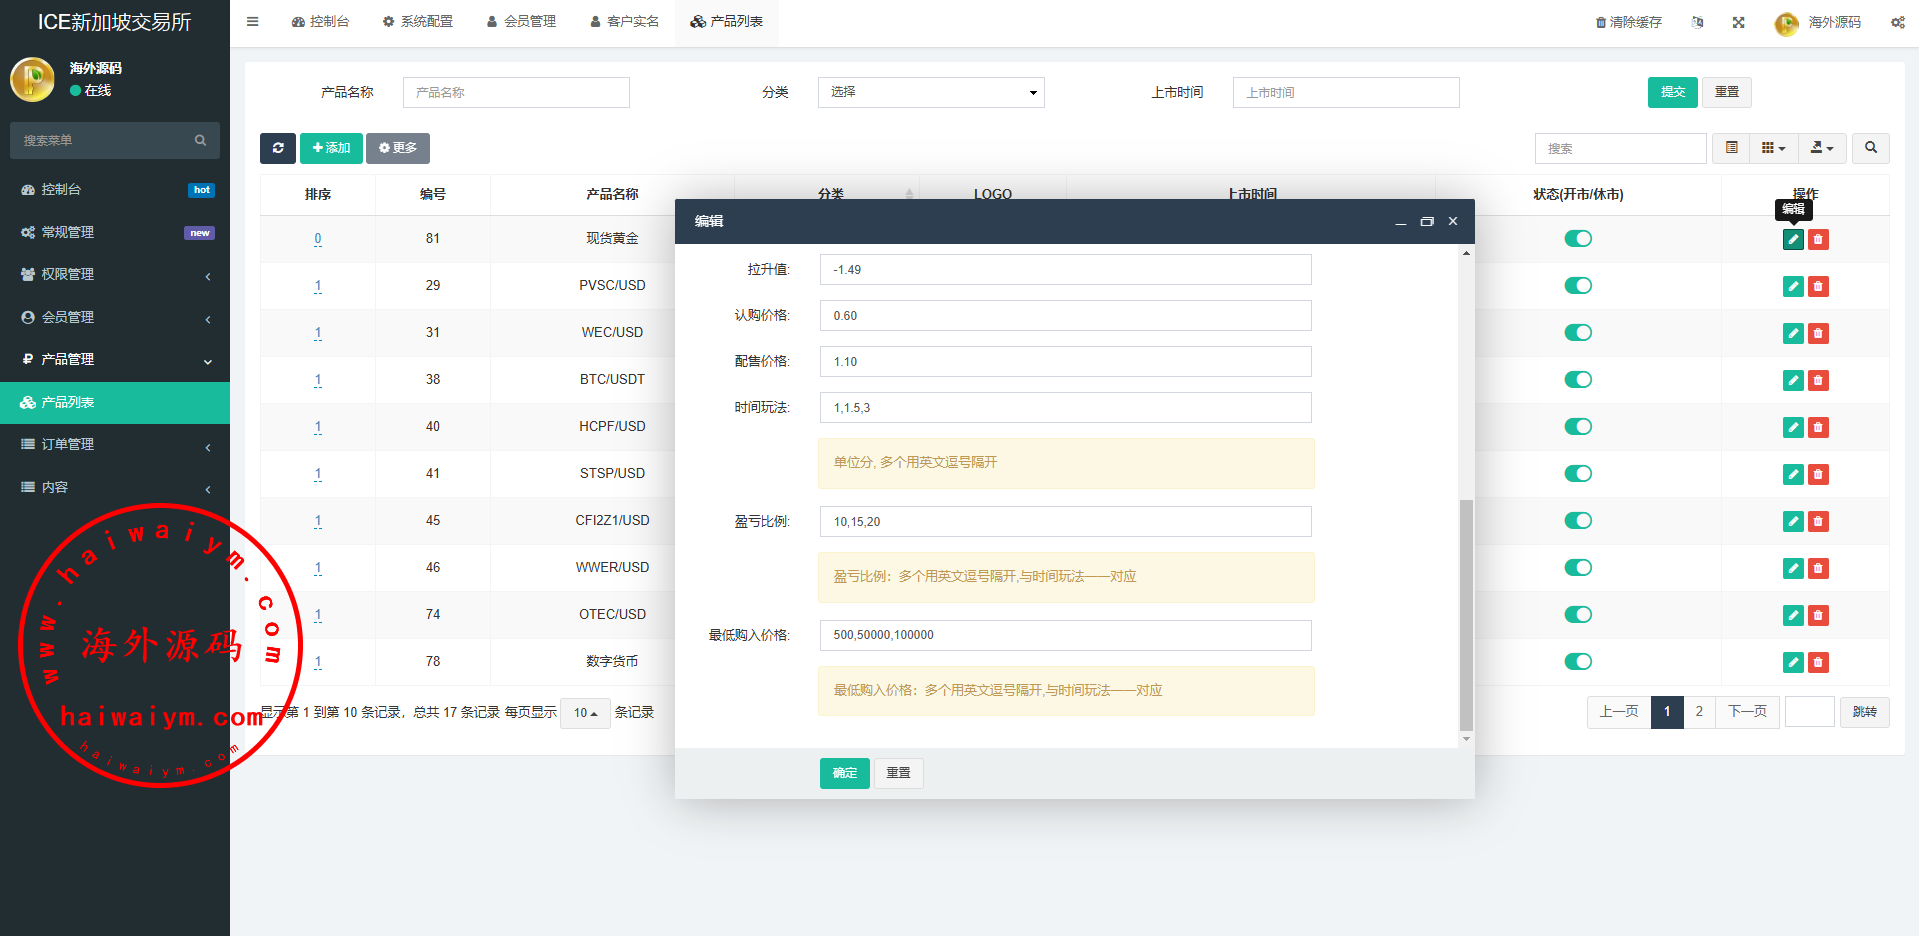Click the edit pencil icon for PVSC/USD
The width and height of the screenshot is (1919, 936).
point(1793,287)
